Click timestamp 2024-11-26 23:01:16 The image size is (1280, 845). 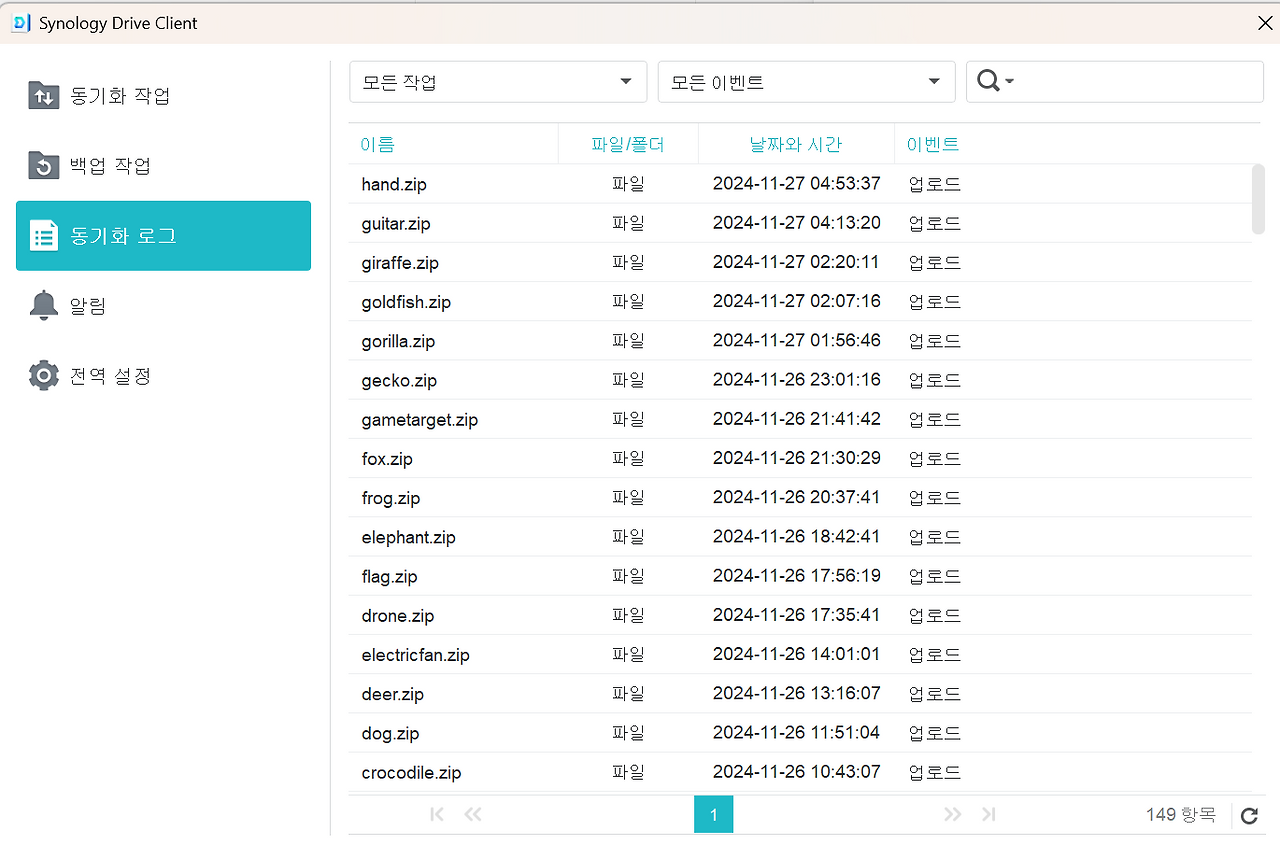coord(797,379)
